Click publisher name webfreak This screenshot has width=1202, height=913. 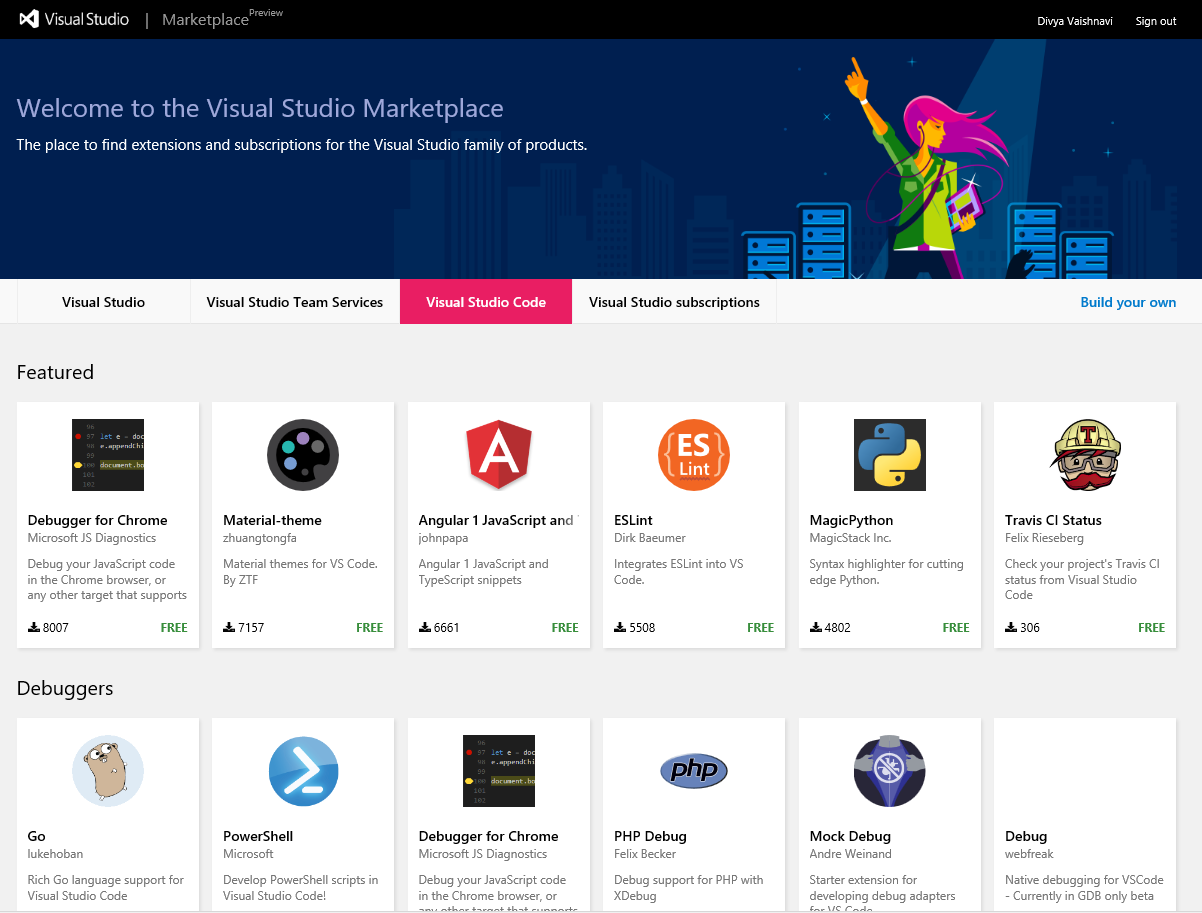(x=1030, y=854)
